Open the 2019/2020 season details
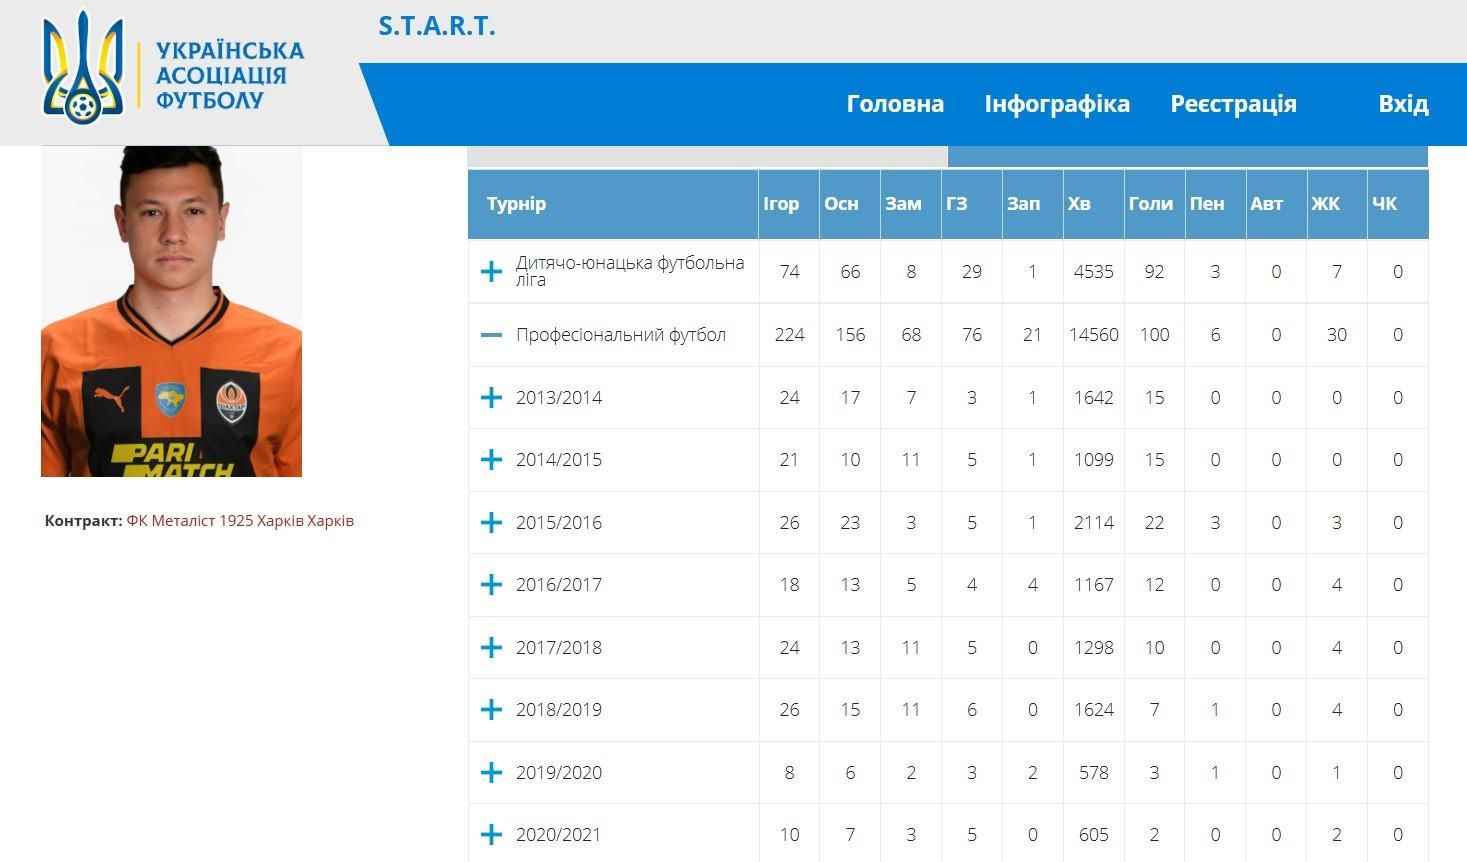1467x862 pixels. coord(491,773)
